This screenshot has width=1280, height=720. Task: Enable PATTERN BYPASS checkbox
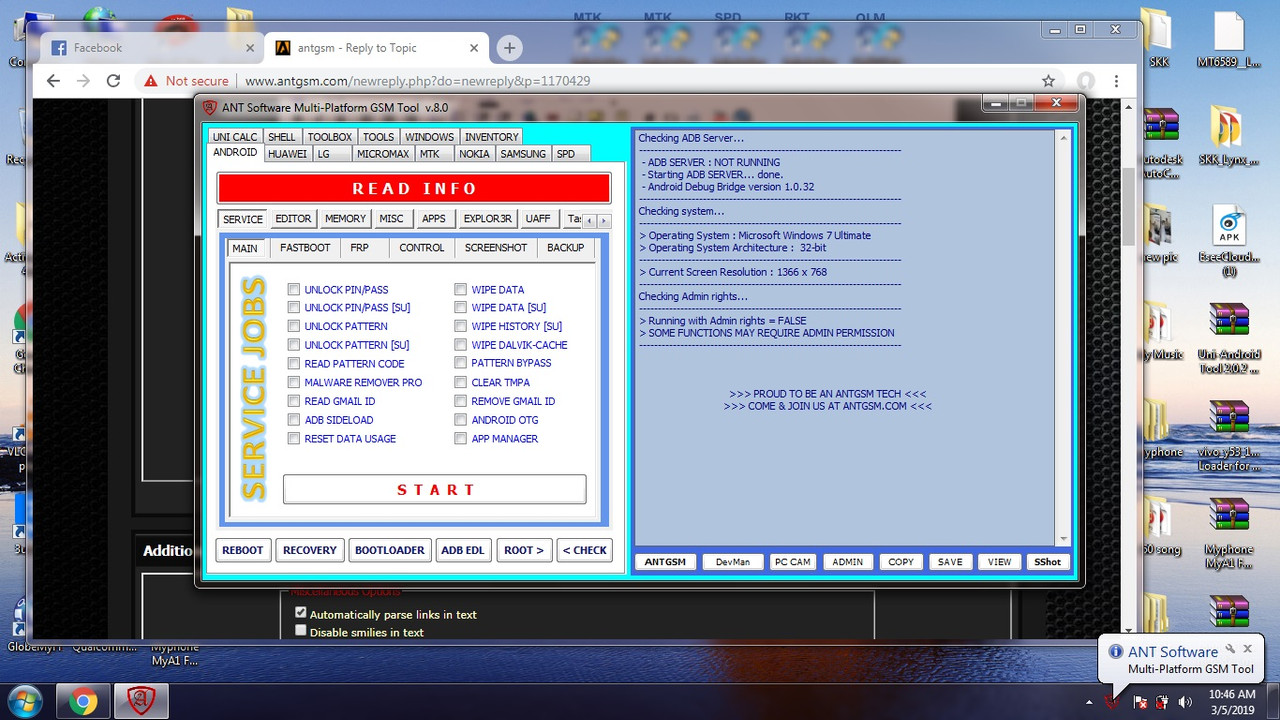(461, 363)
